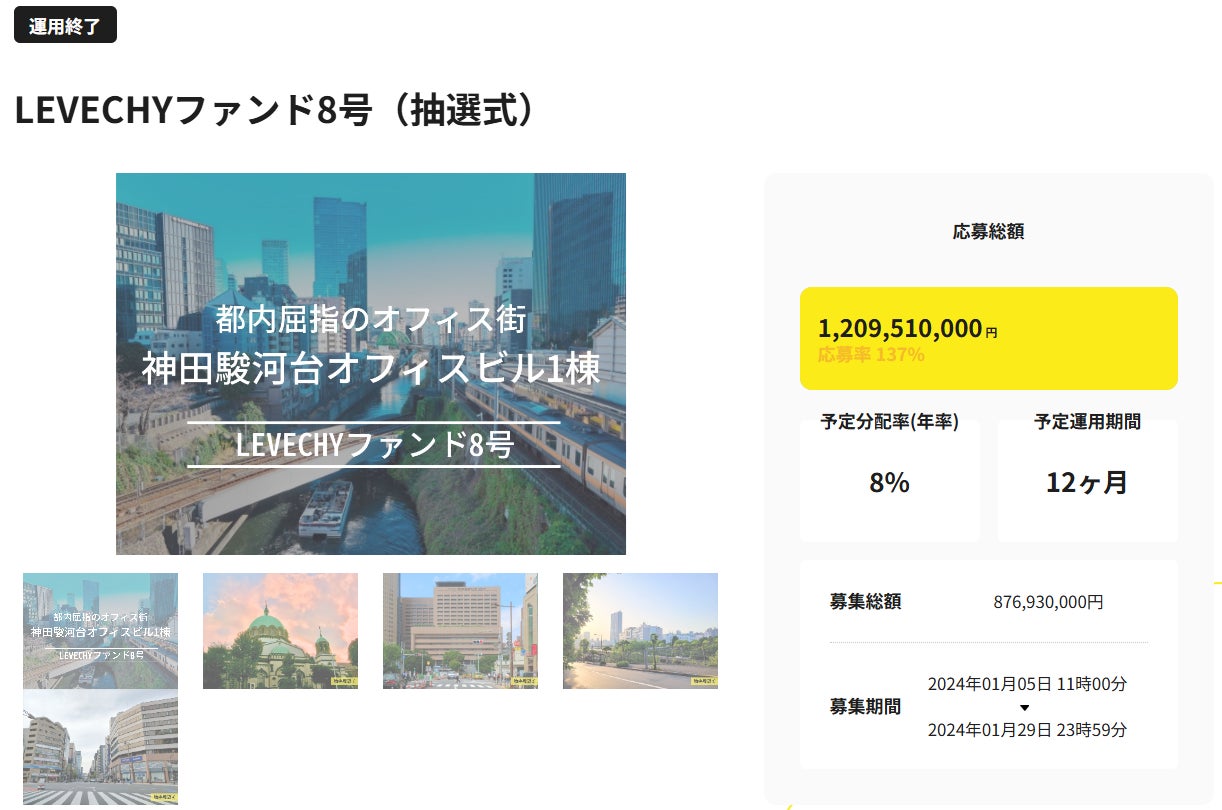Click the 運用終了 status badge

(65, 25)
